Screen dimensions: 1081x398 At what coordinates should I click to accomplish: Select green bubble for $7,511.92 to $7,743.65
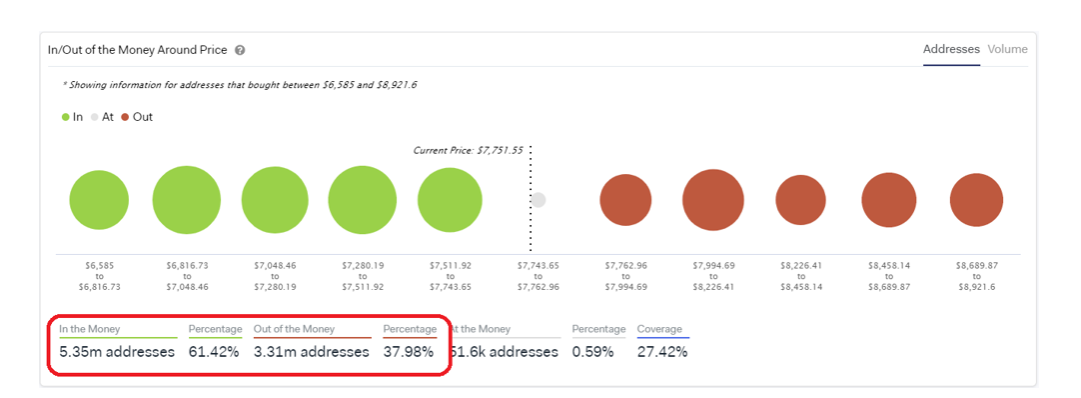pos(449,200)
